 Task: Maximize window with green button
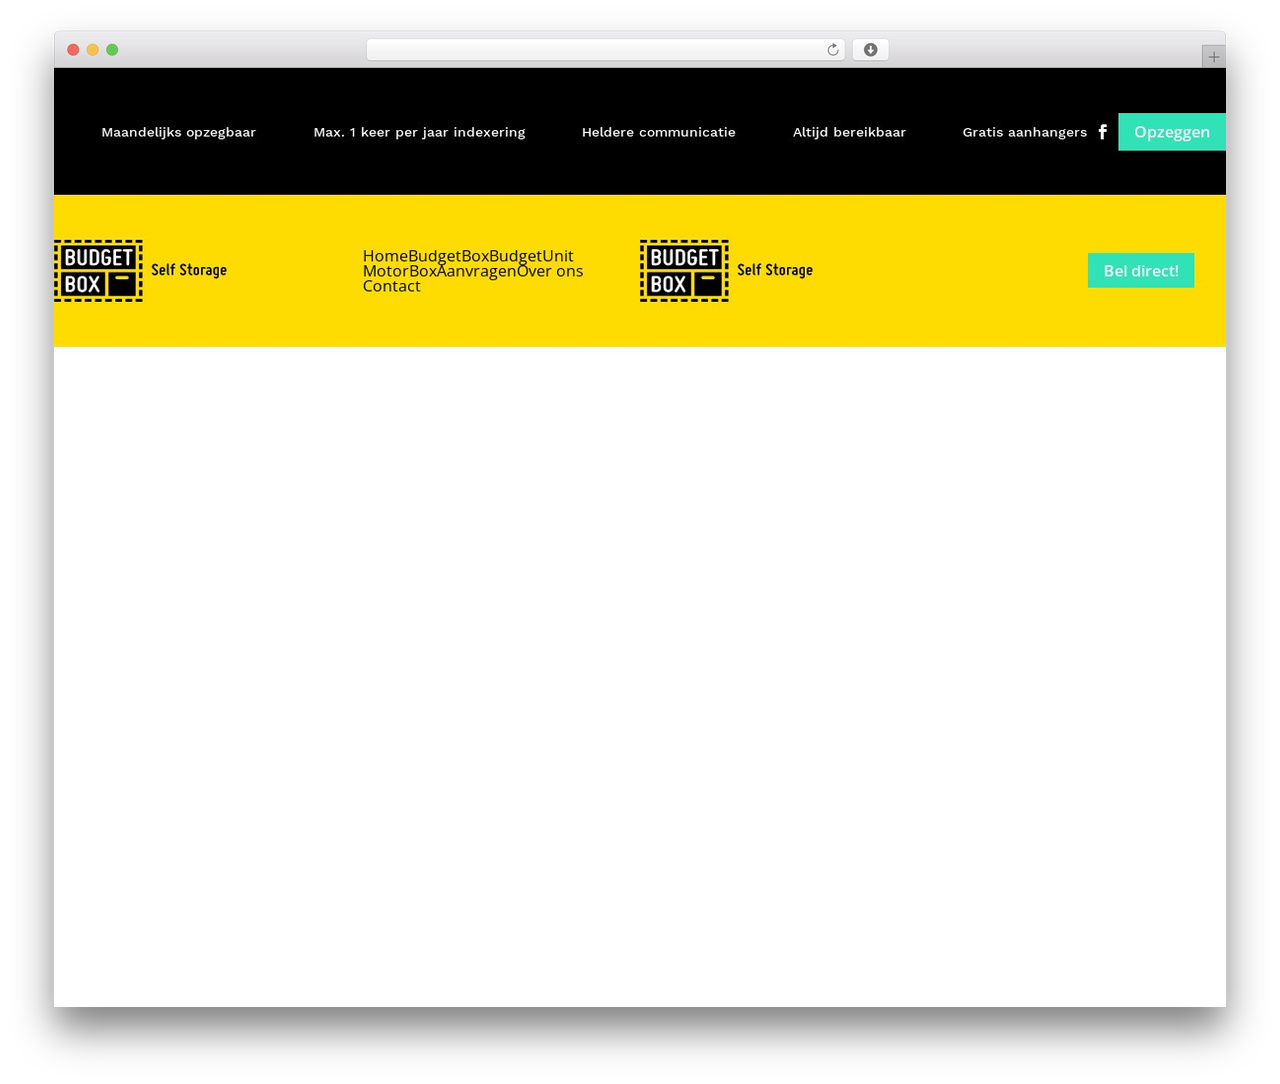(x=112, y=50)
